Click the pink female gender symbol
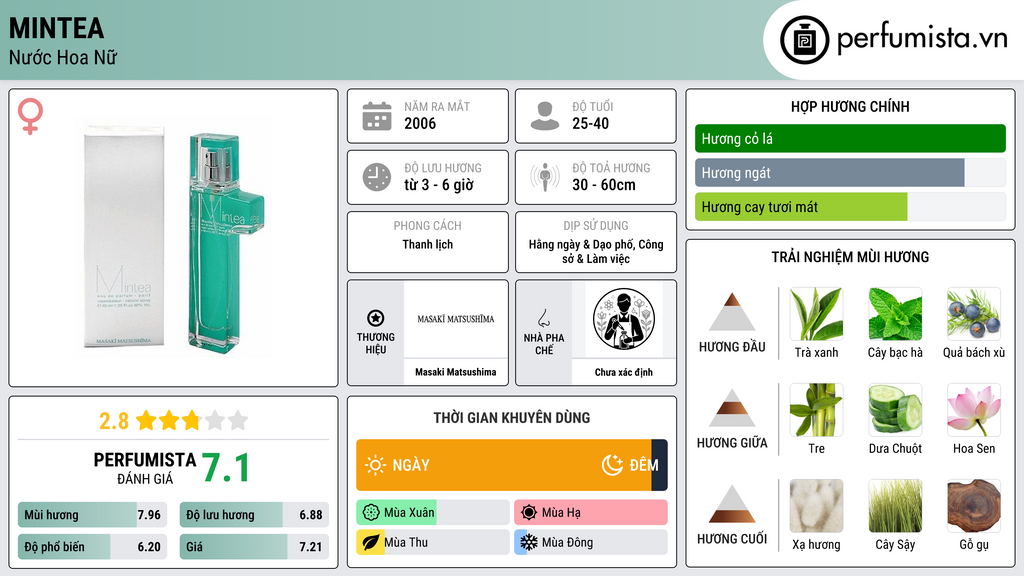Image resolution: width=1024 pixels, height=576 pixels. pos(30,116)
